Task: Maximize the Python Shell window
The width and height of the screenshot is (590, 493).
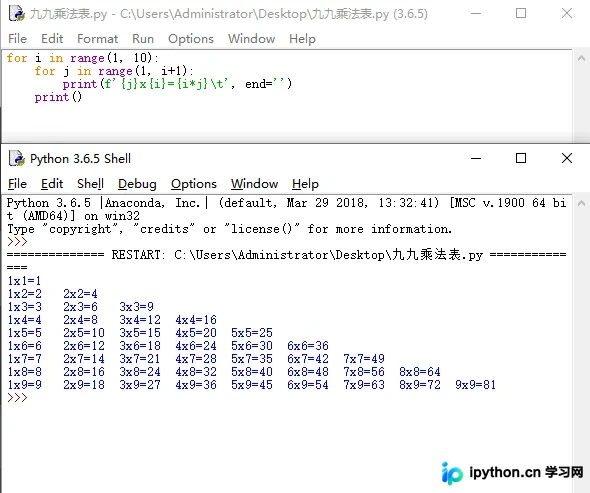Action: (521, 158)
